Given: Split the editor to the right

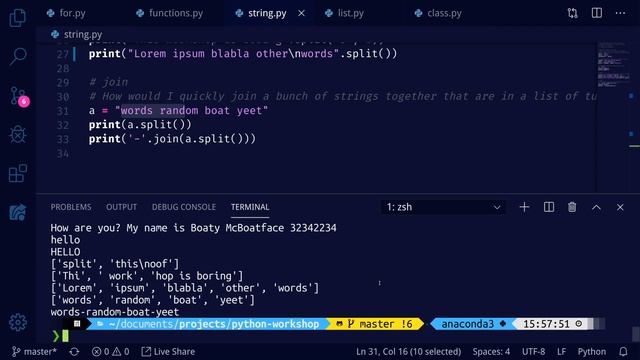Looking at the screenshot, I should coord(597,13).
